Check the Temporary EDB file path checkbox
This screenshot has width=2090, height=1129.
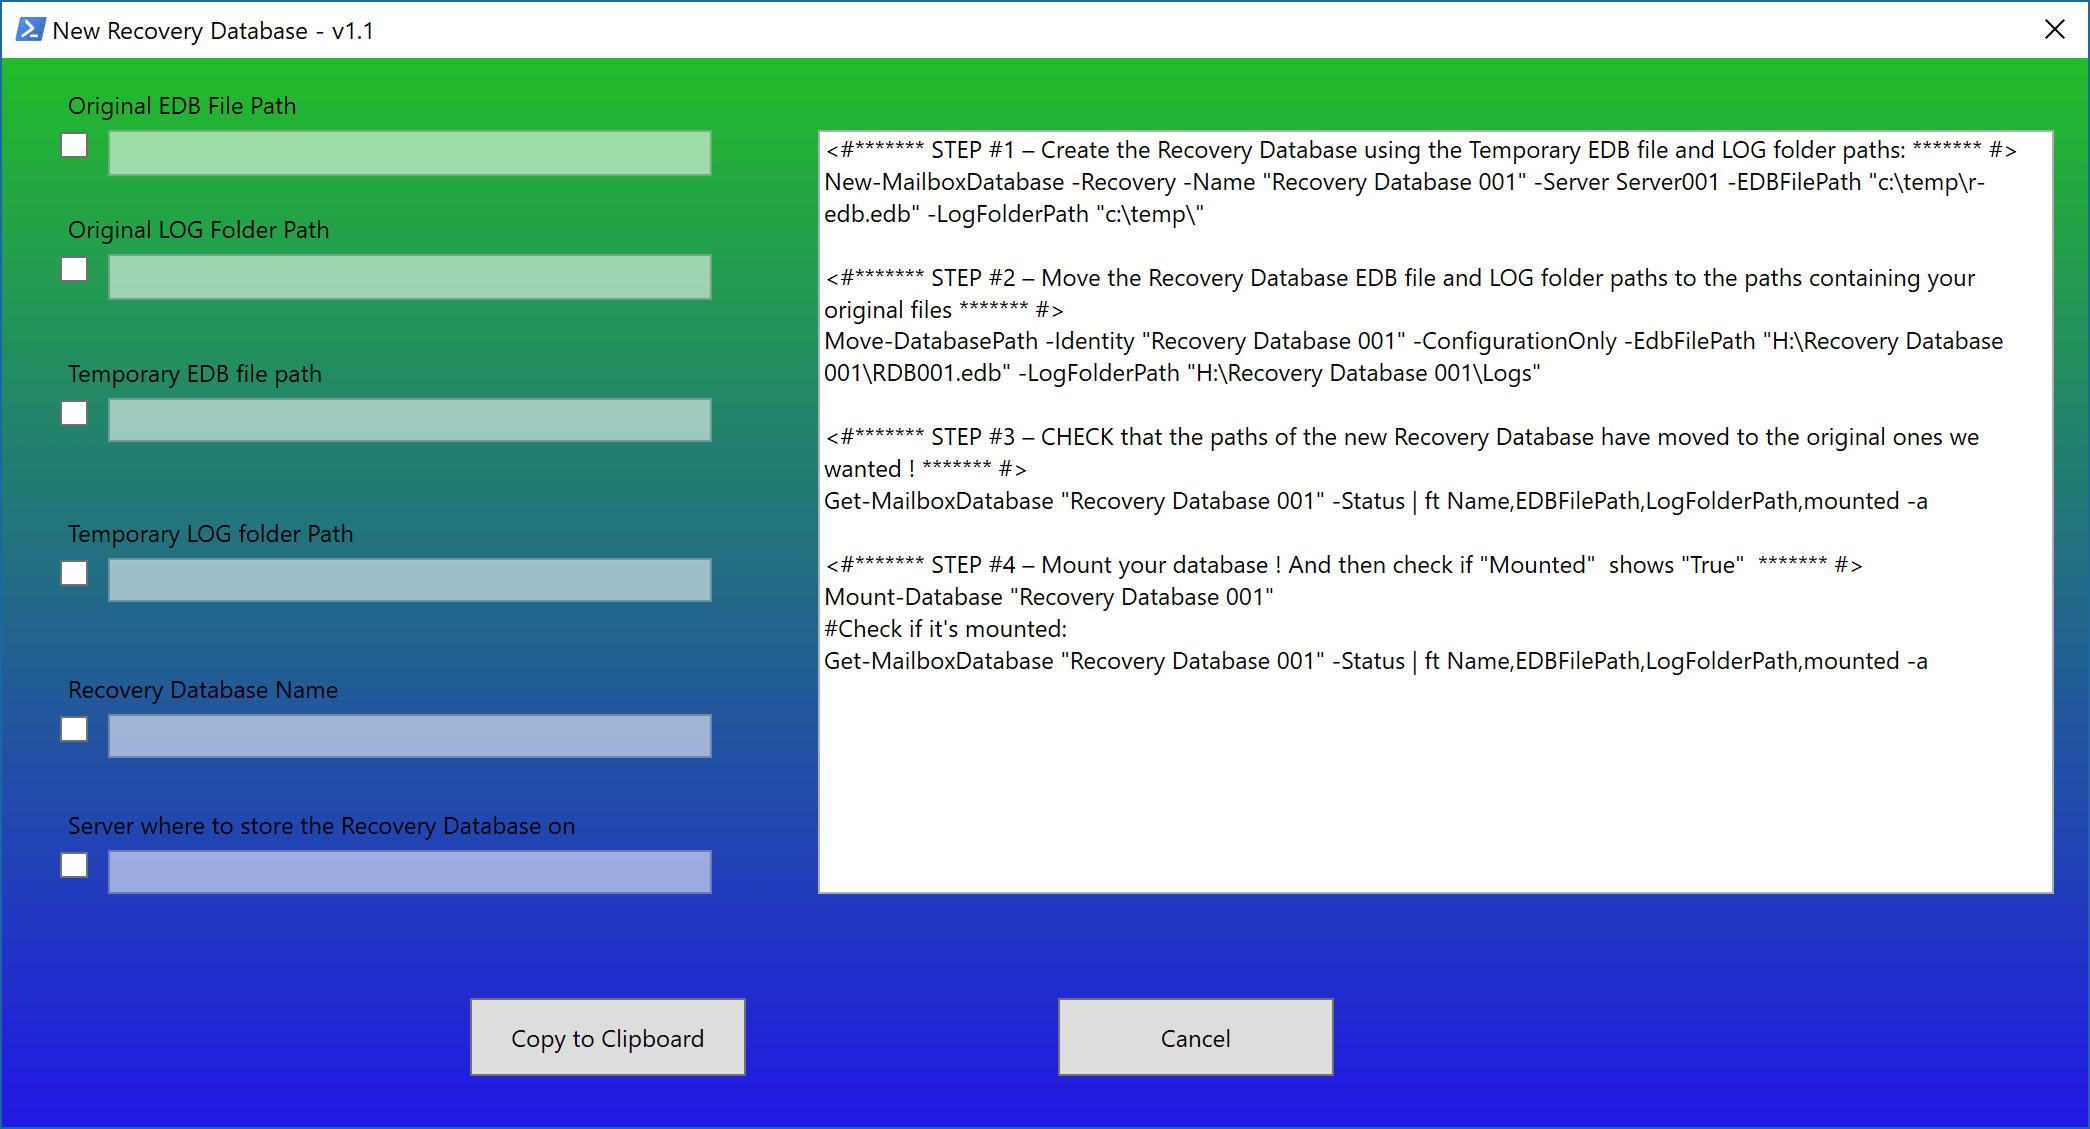click(x=74, y=414)
